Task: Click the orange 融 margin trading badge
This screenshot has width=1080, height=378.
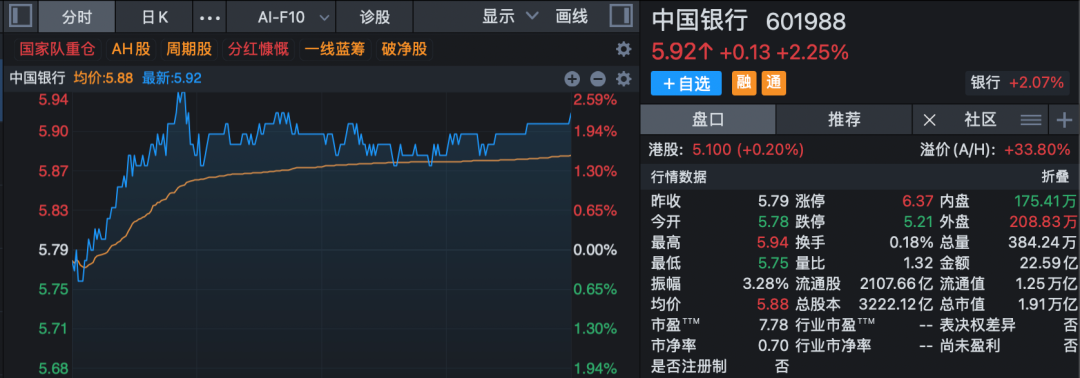Action: pyautogui.click(x=743, y=83)
